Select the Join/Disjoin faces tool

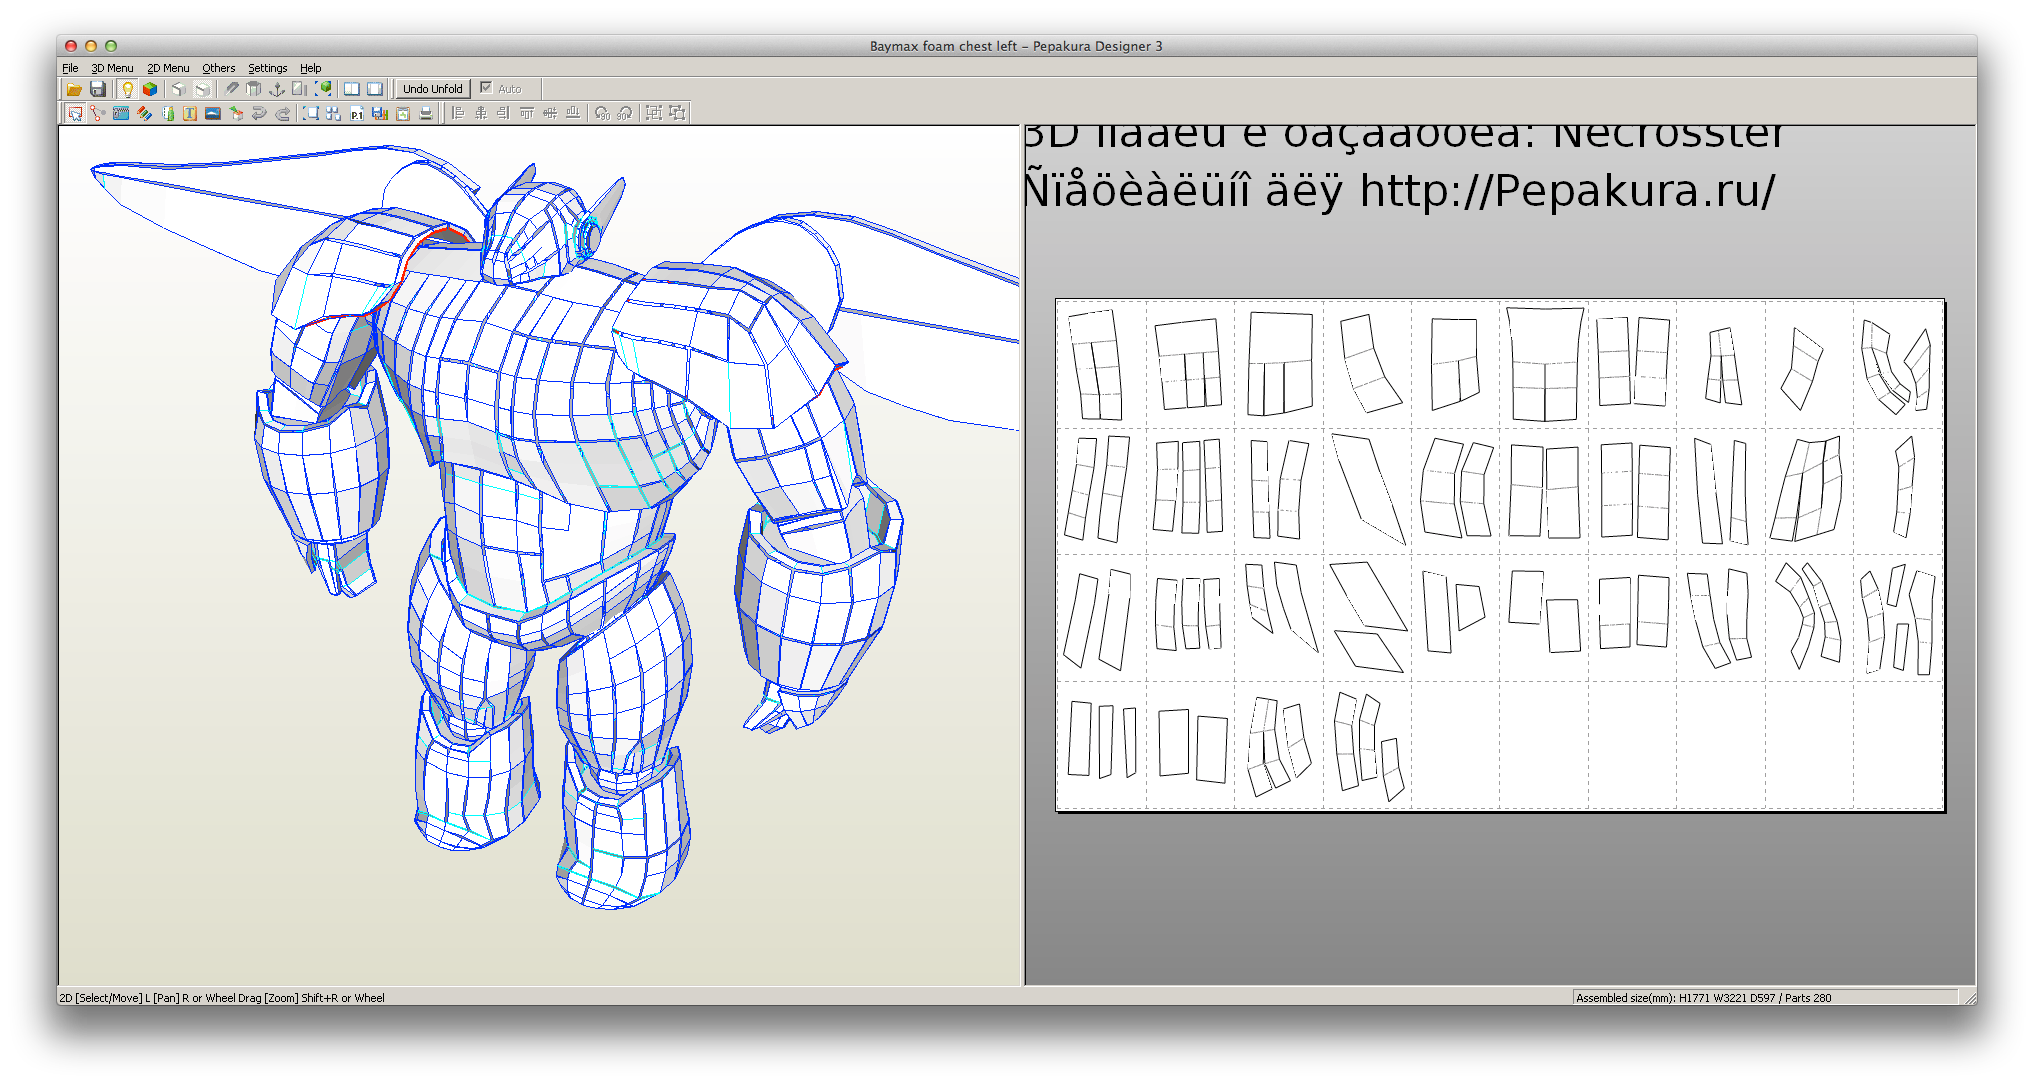(x=98, y=113)
